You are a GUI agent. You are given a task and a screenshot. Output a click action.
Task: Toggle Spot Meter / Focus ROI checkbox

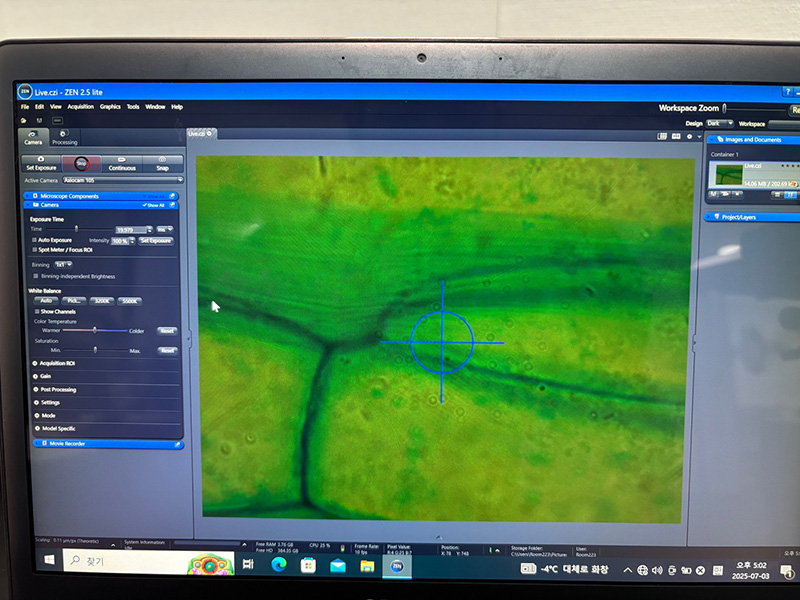point(34,249)
